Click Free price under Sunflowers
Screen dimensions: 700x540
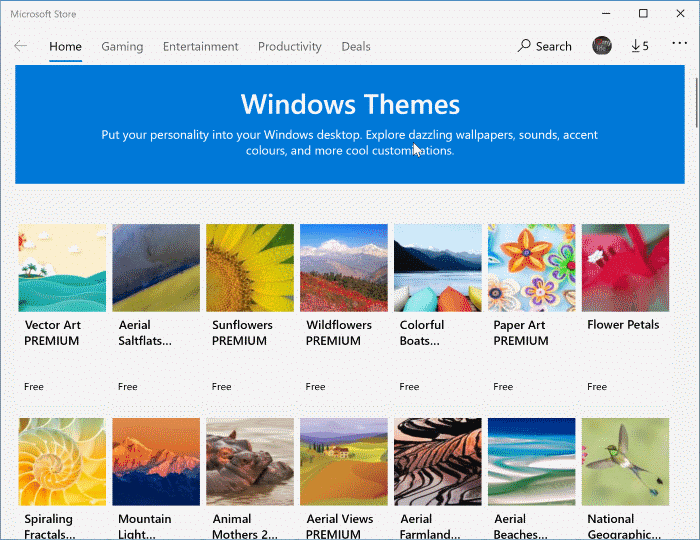(221, 386)
